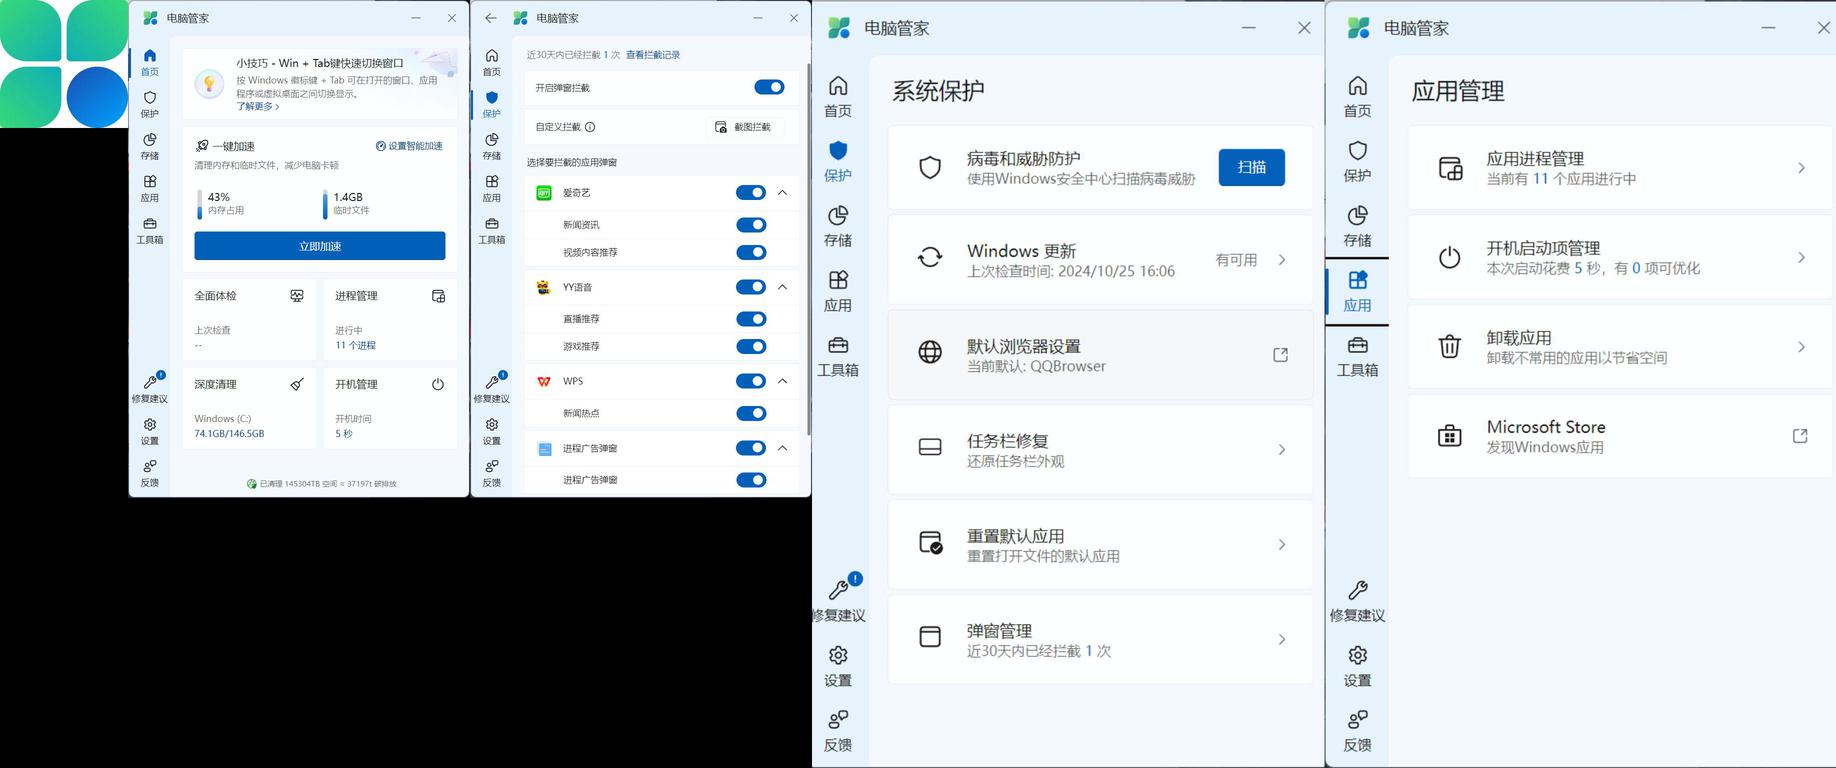Click the 11 个进程 count in the home window
This screenshot has height=768, width=1836.
point(356,345)
